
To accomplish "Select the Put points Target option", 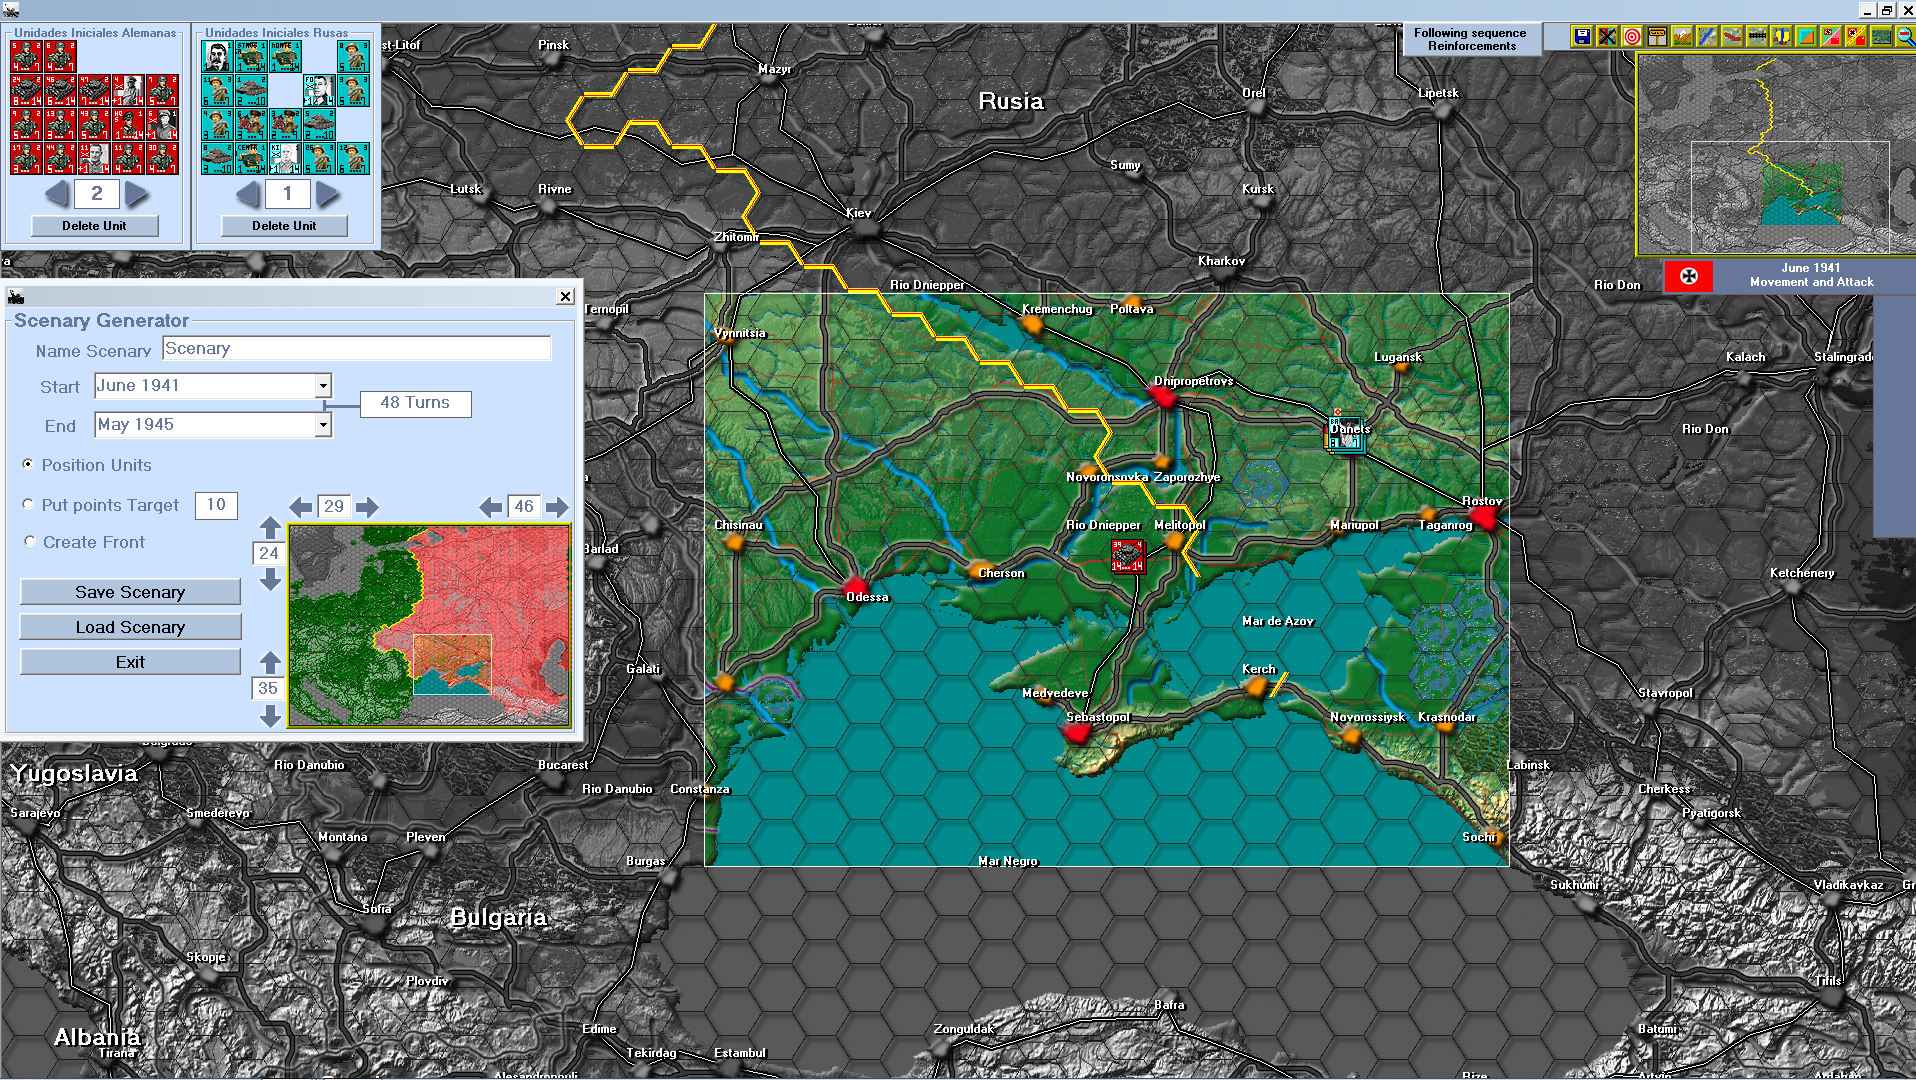I will coord(28,504).
